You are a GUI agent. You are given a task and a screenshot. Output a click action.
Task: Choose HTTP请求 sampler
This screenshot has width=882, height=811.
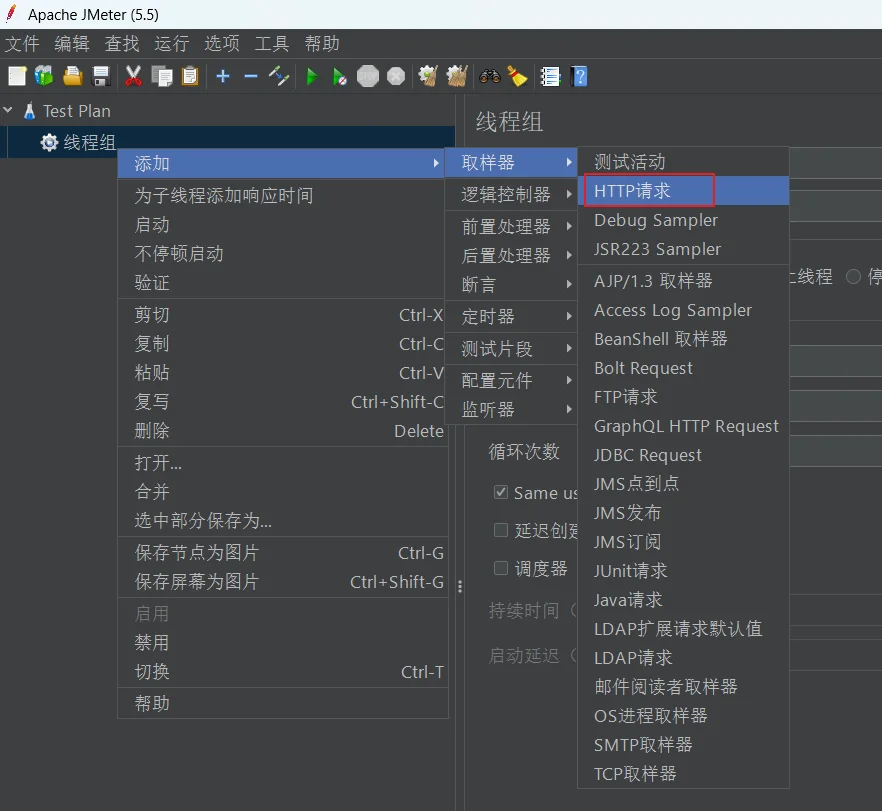pos(683,191)
